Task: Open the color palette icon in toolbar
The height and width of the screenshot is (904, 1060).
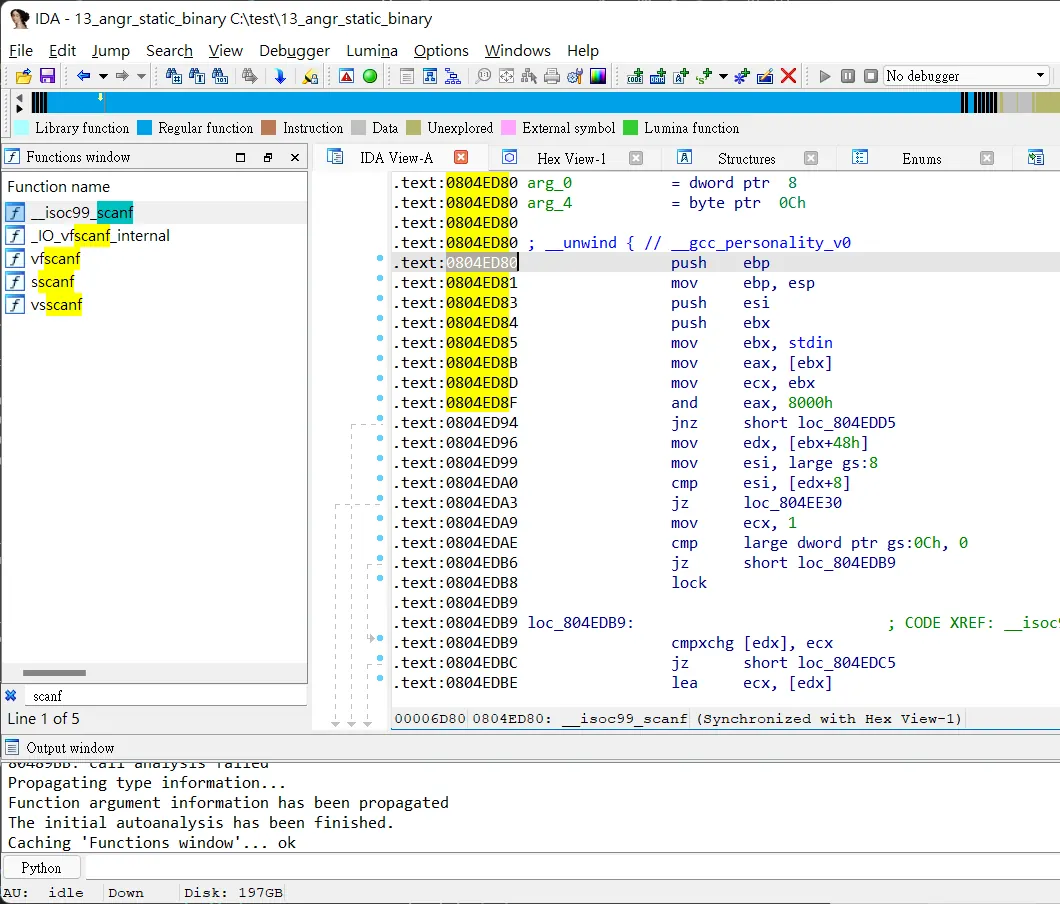Action: click(598, 76)
